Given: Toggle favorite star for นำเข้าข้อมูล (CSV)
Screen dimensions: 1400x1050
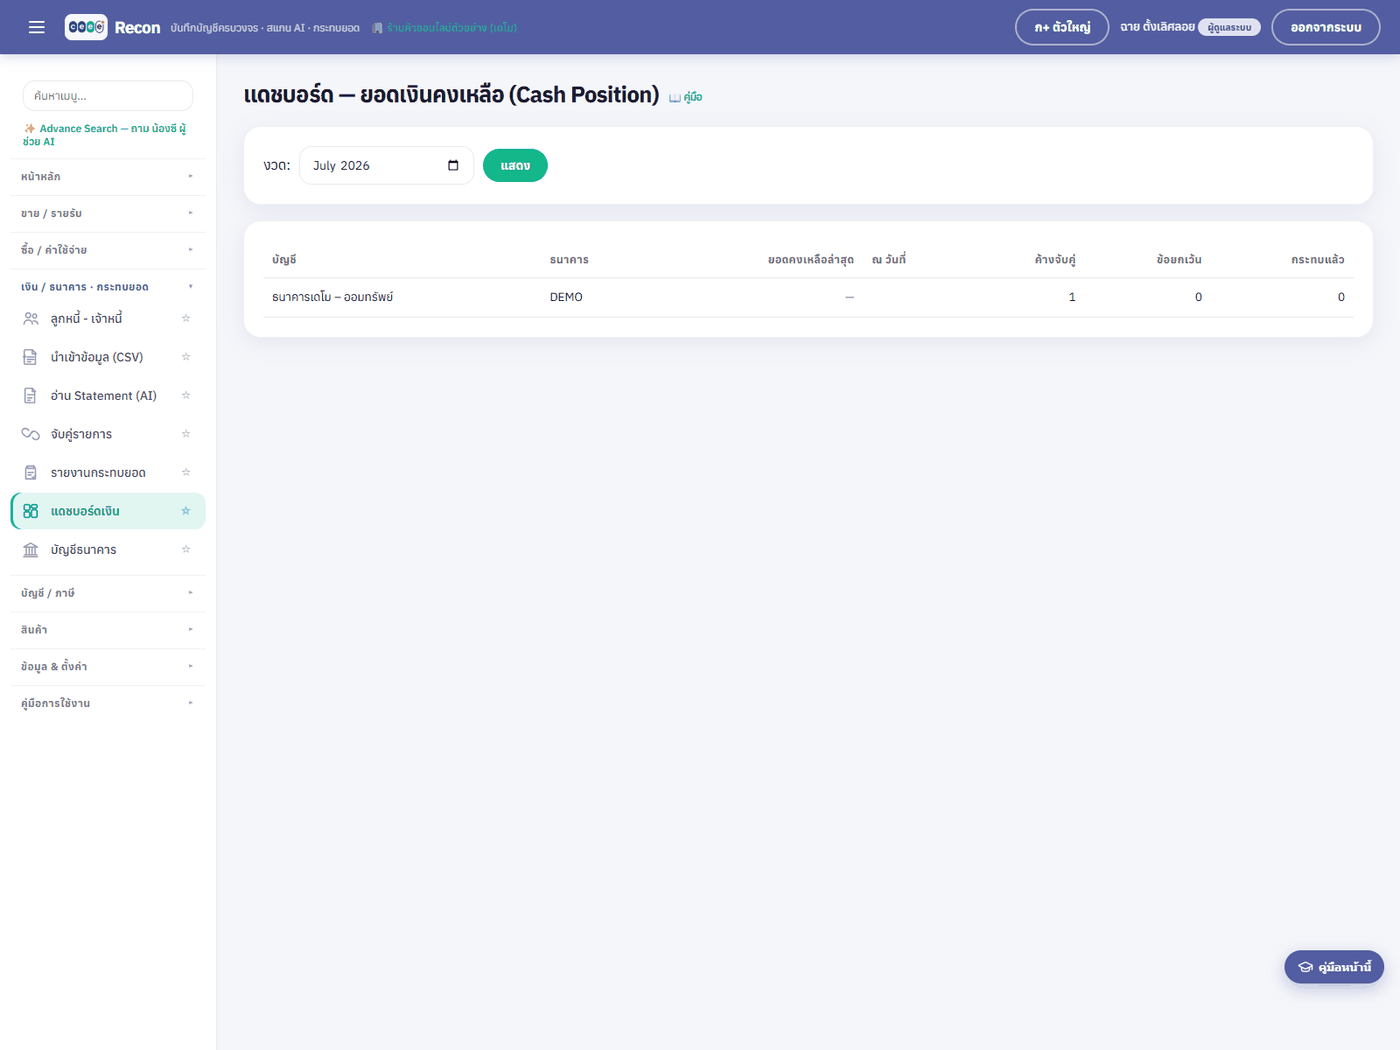Looking at the screenshot, I should (x=186, y=357).
